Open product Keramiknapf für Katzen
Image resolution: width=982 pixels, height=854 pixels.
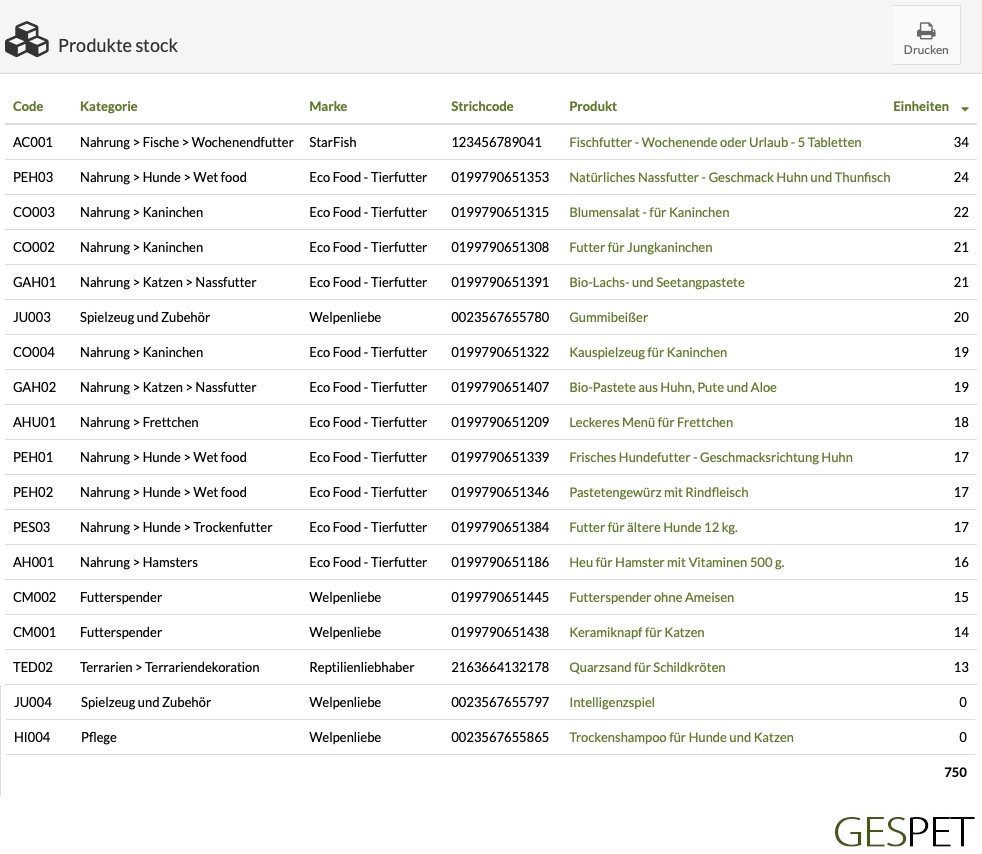(x=637, y=633)
